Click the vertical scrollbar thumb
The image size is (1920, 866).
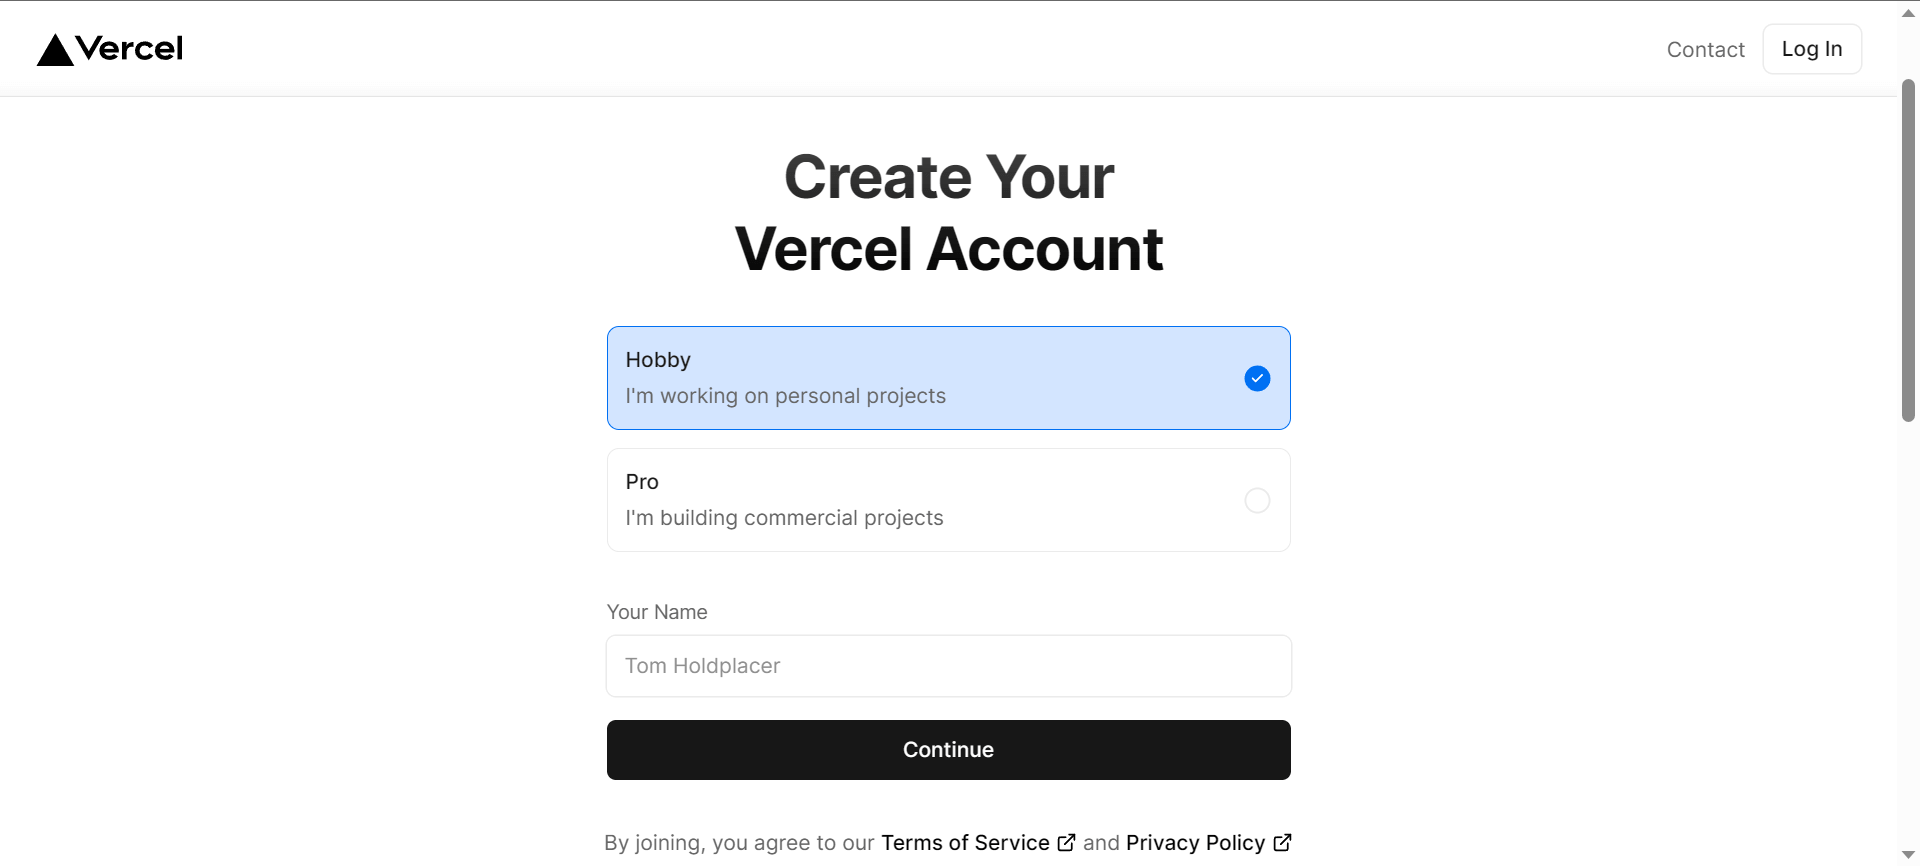tap(1908, 250)
